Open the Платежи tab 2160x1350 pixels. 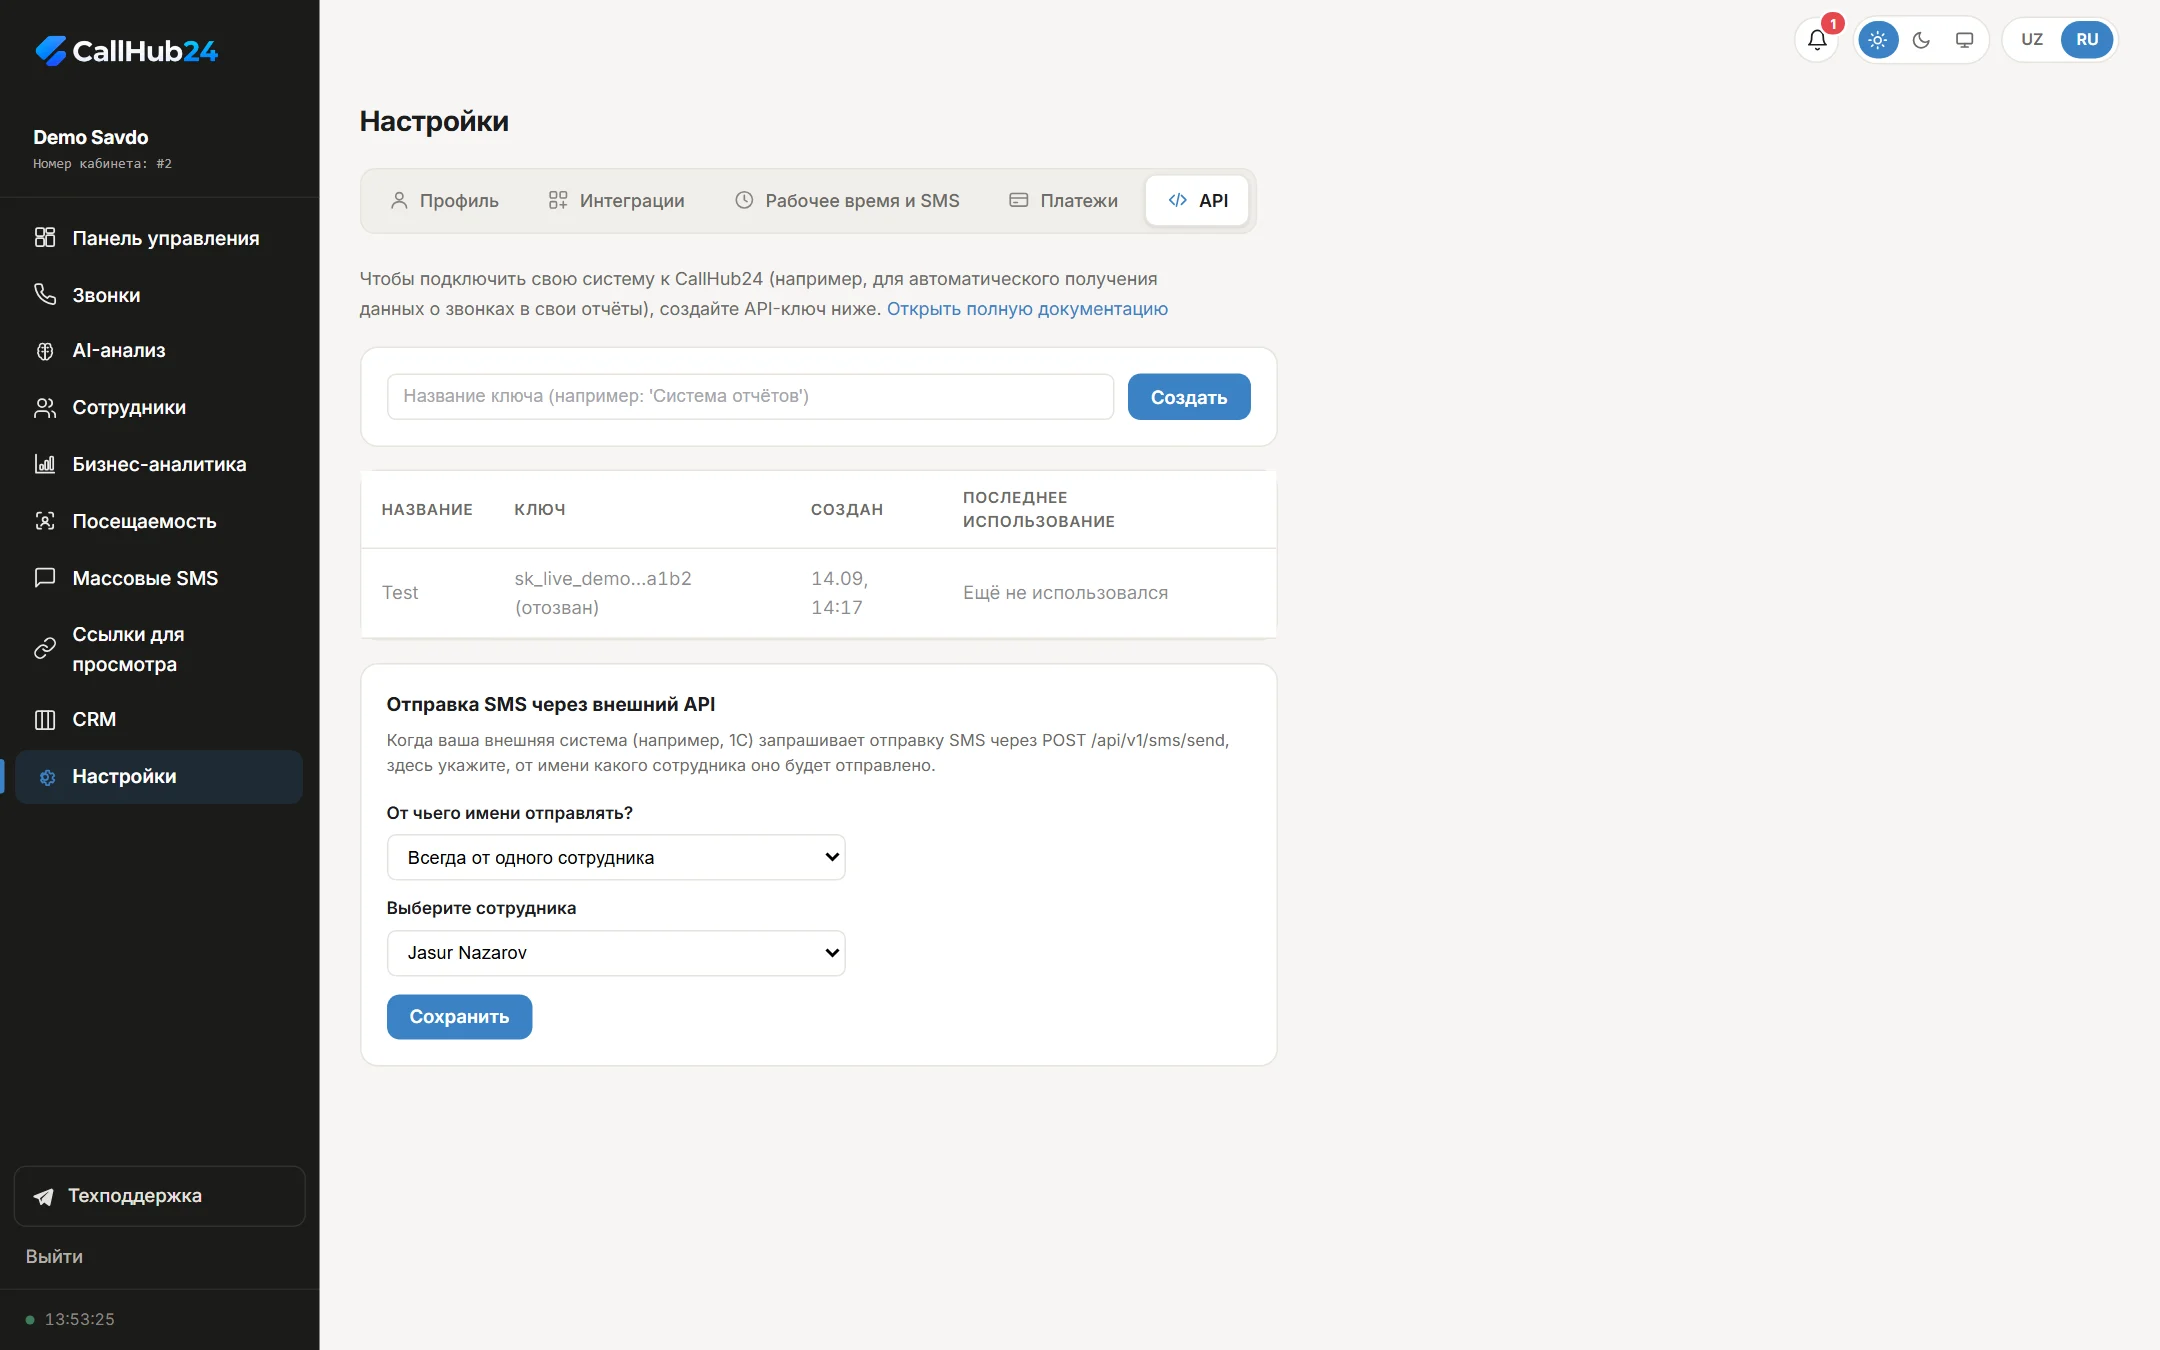tap(1064, 201)
